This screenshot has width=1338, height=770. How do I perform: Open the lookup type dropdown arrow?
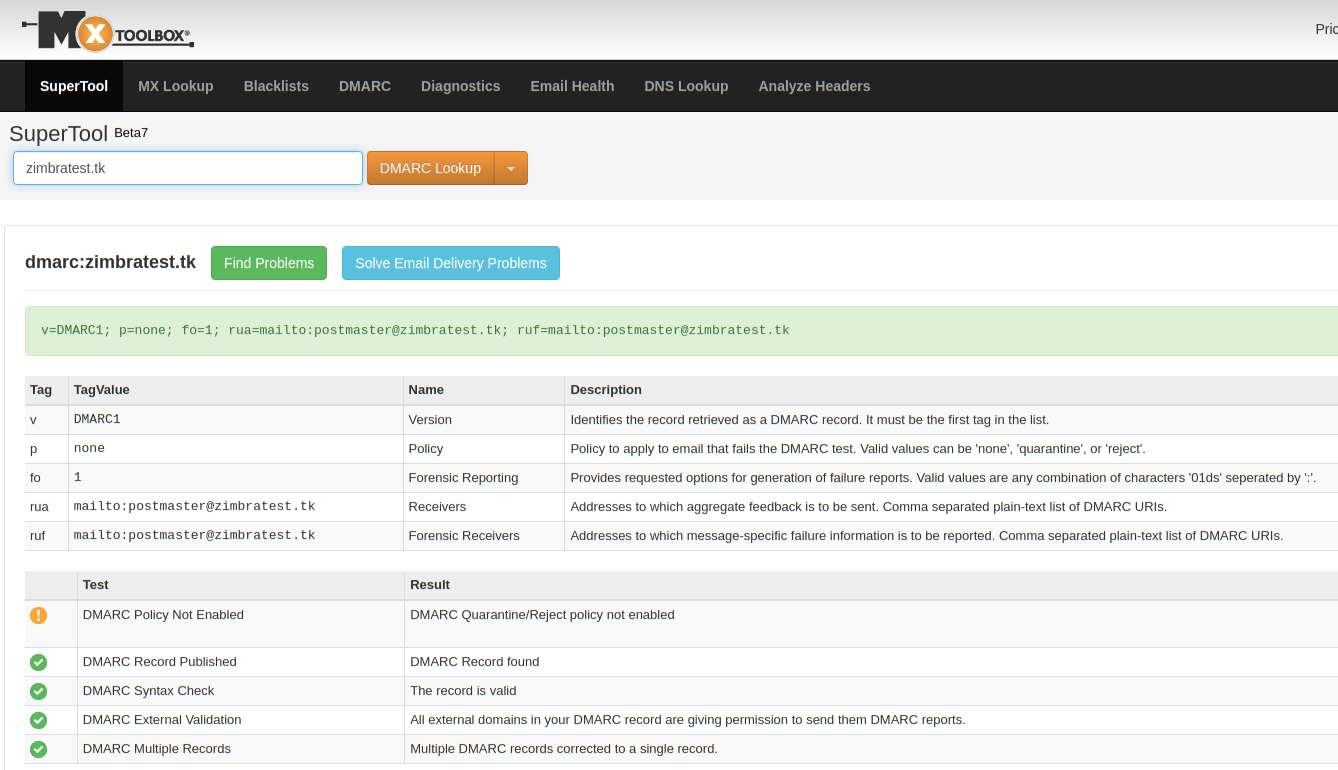click(x=511, y=168)
